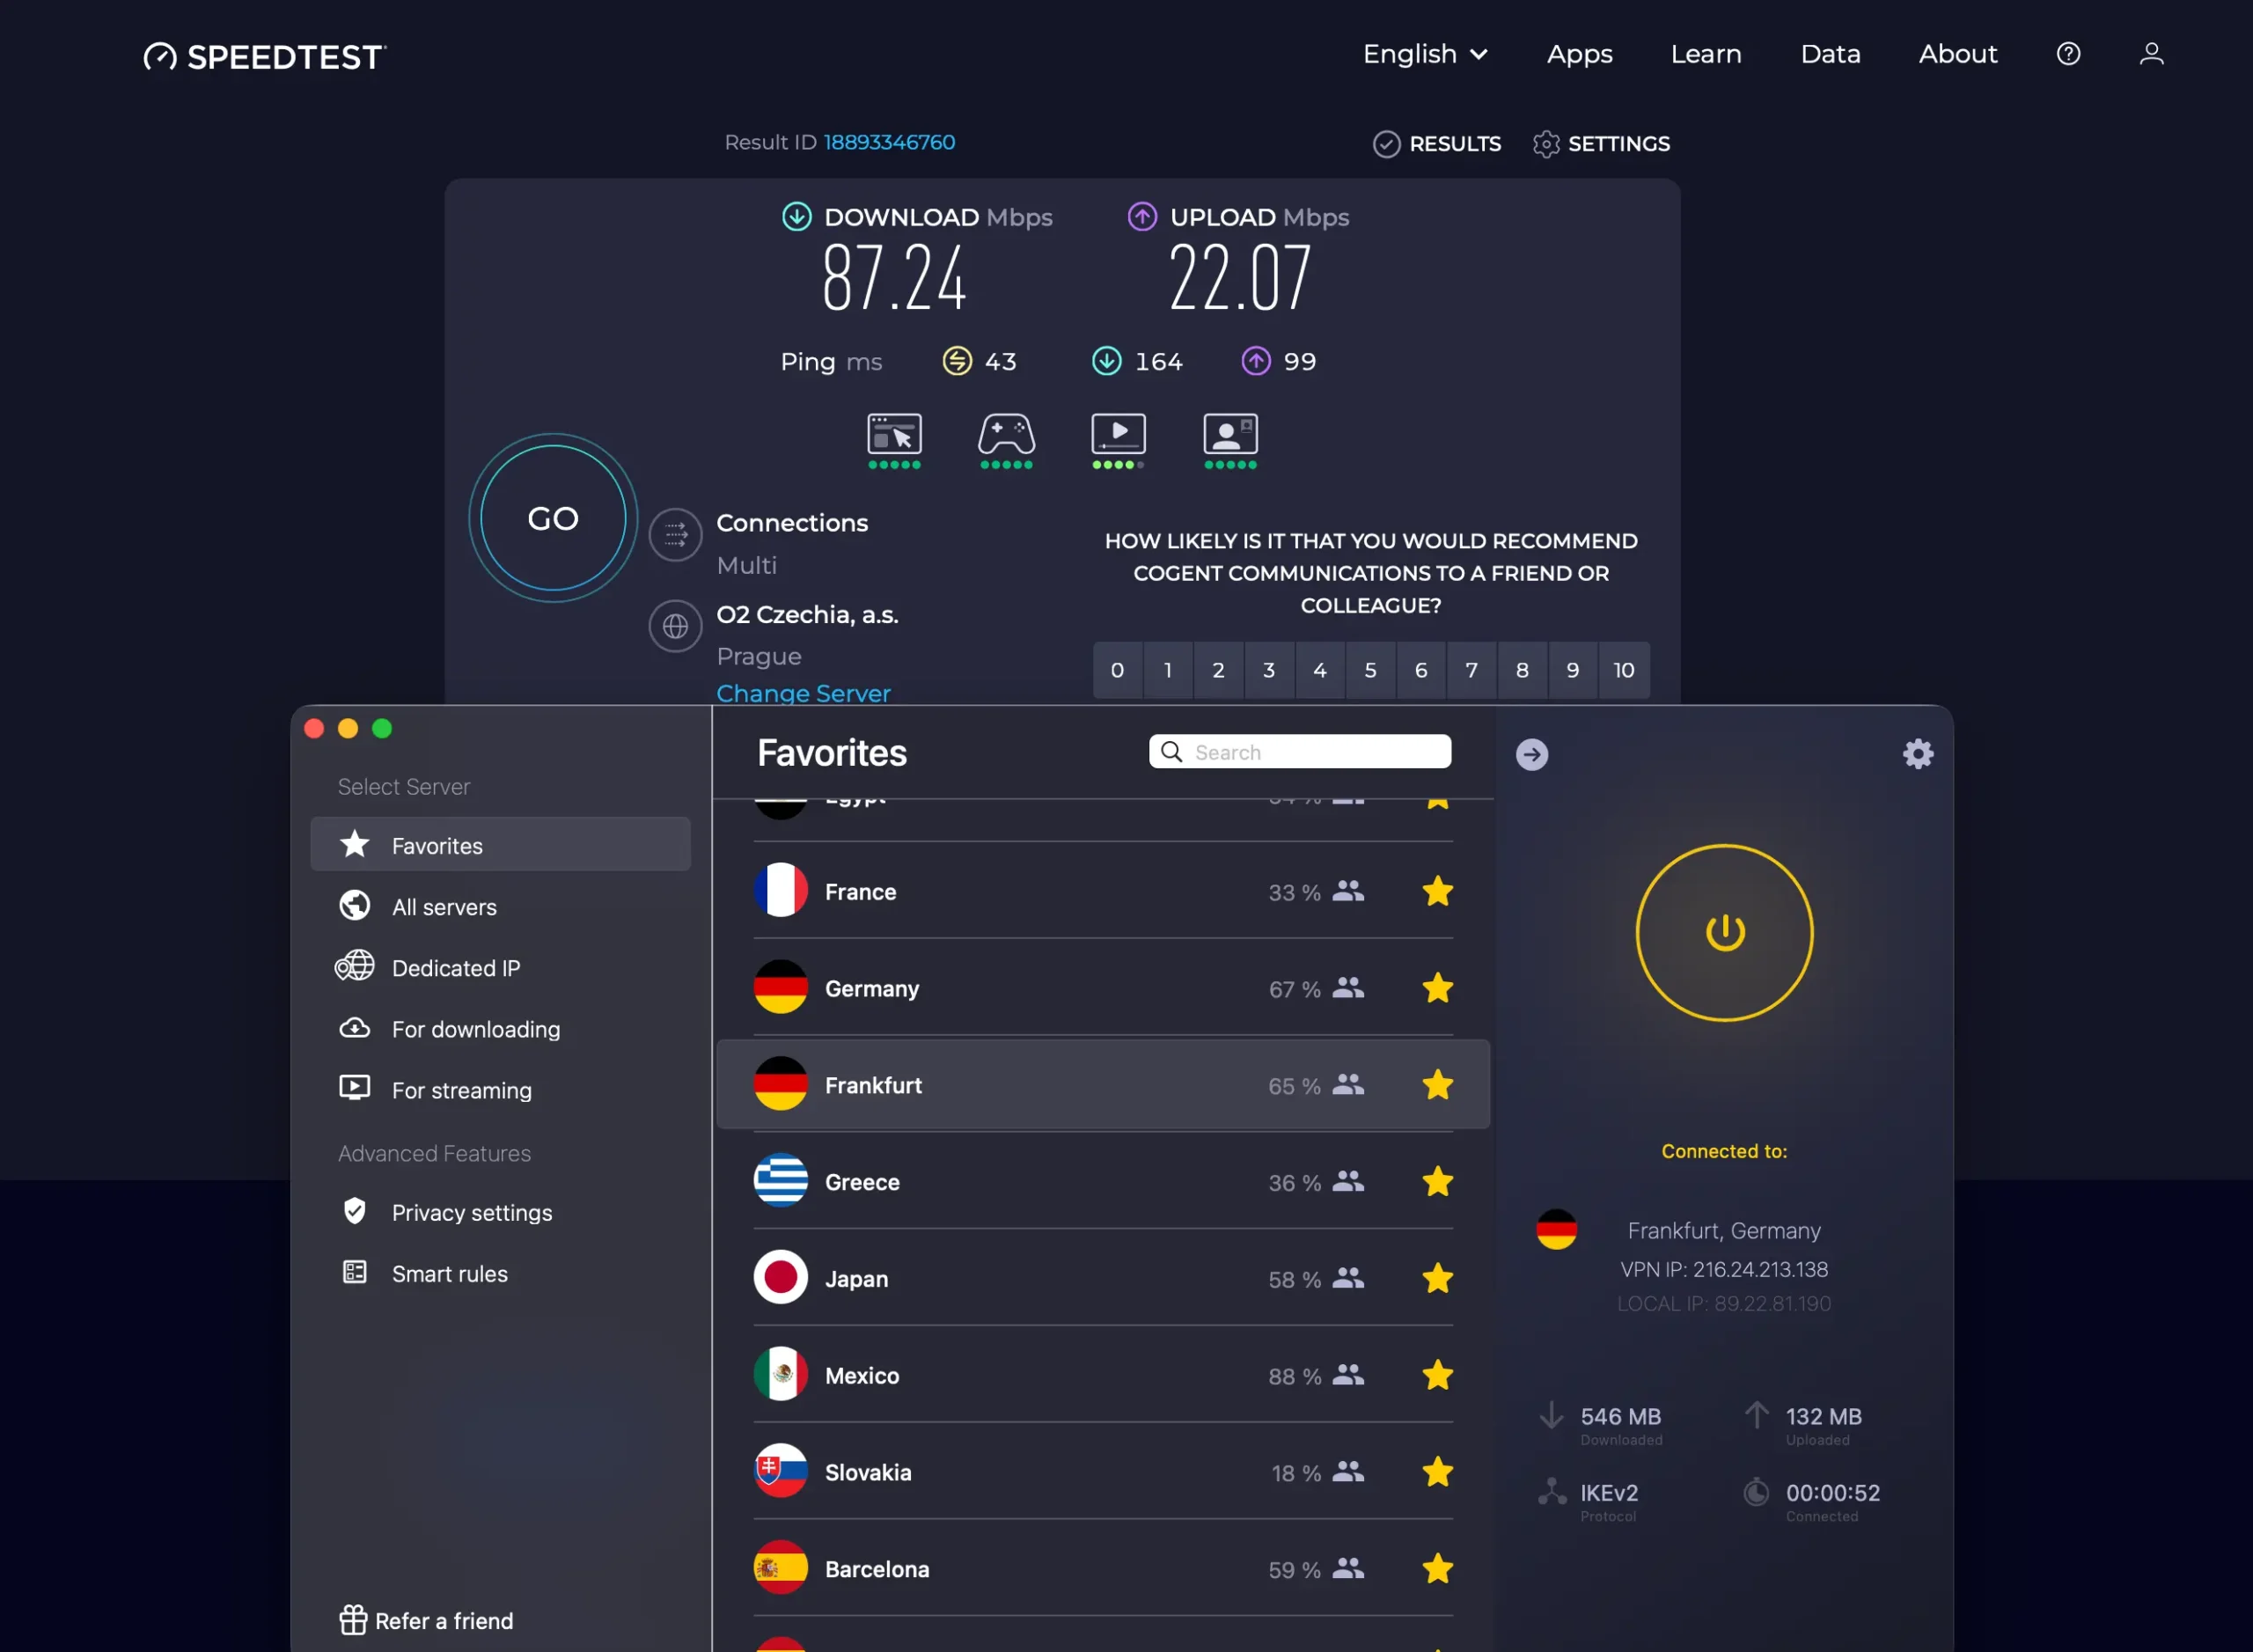Collapse the server list panel arrow
The width and height of the screenshot is (2253, 1652).
(x=1531, y=754)
